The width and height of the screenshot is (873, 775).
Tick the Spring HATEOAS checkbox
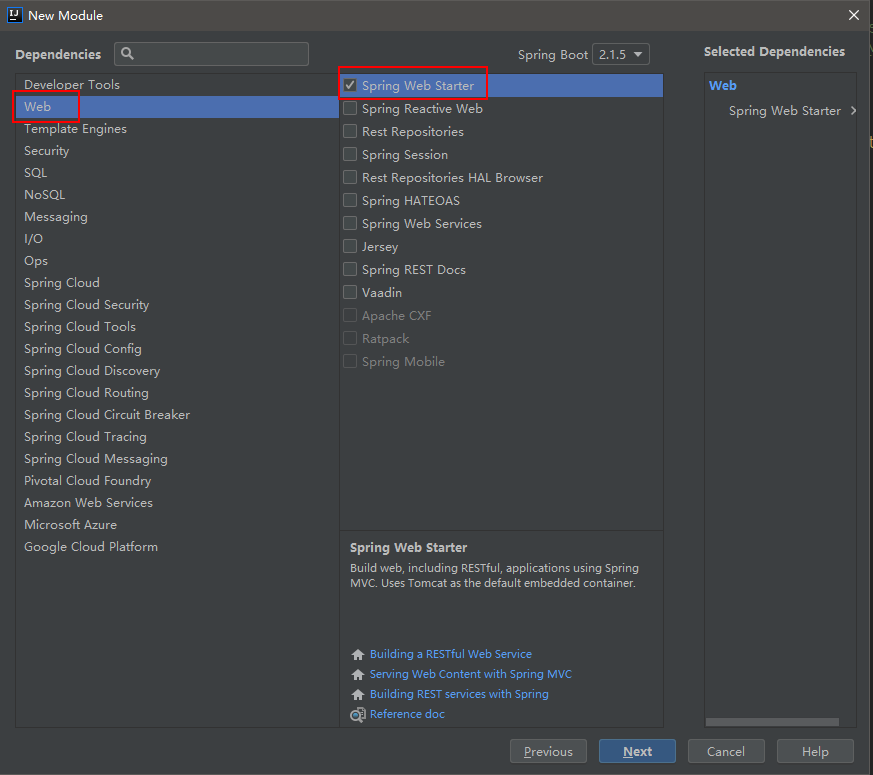350,201
